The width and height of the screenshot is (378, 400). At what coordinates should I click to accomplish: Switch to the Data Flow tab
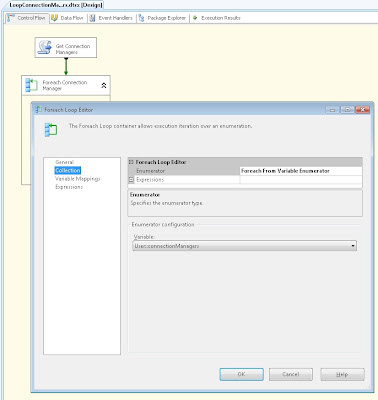point(68,18)
